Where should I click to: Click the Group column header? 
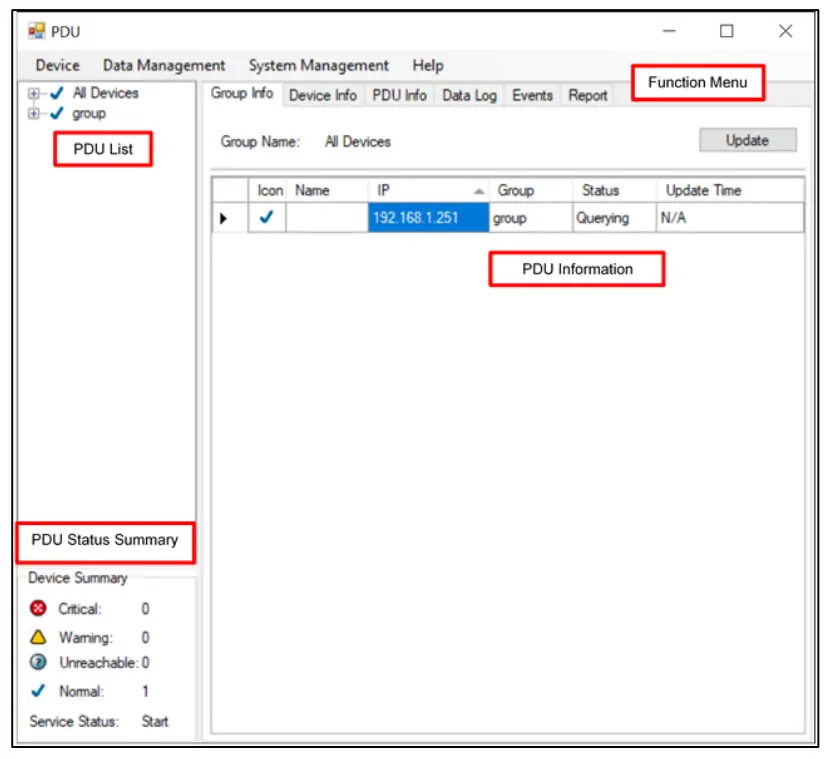(531, 190)
